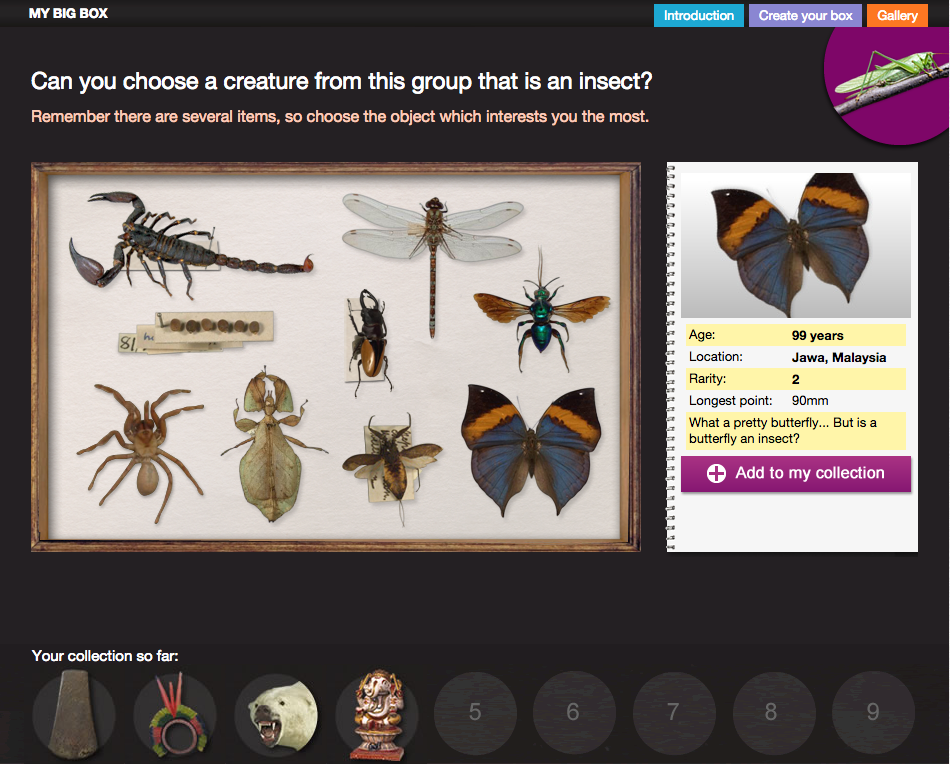Switch to Create your box tab
The image size is (950, 764).
point(805,15)
